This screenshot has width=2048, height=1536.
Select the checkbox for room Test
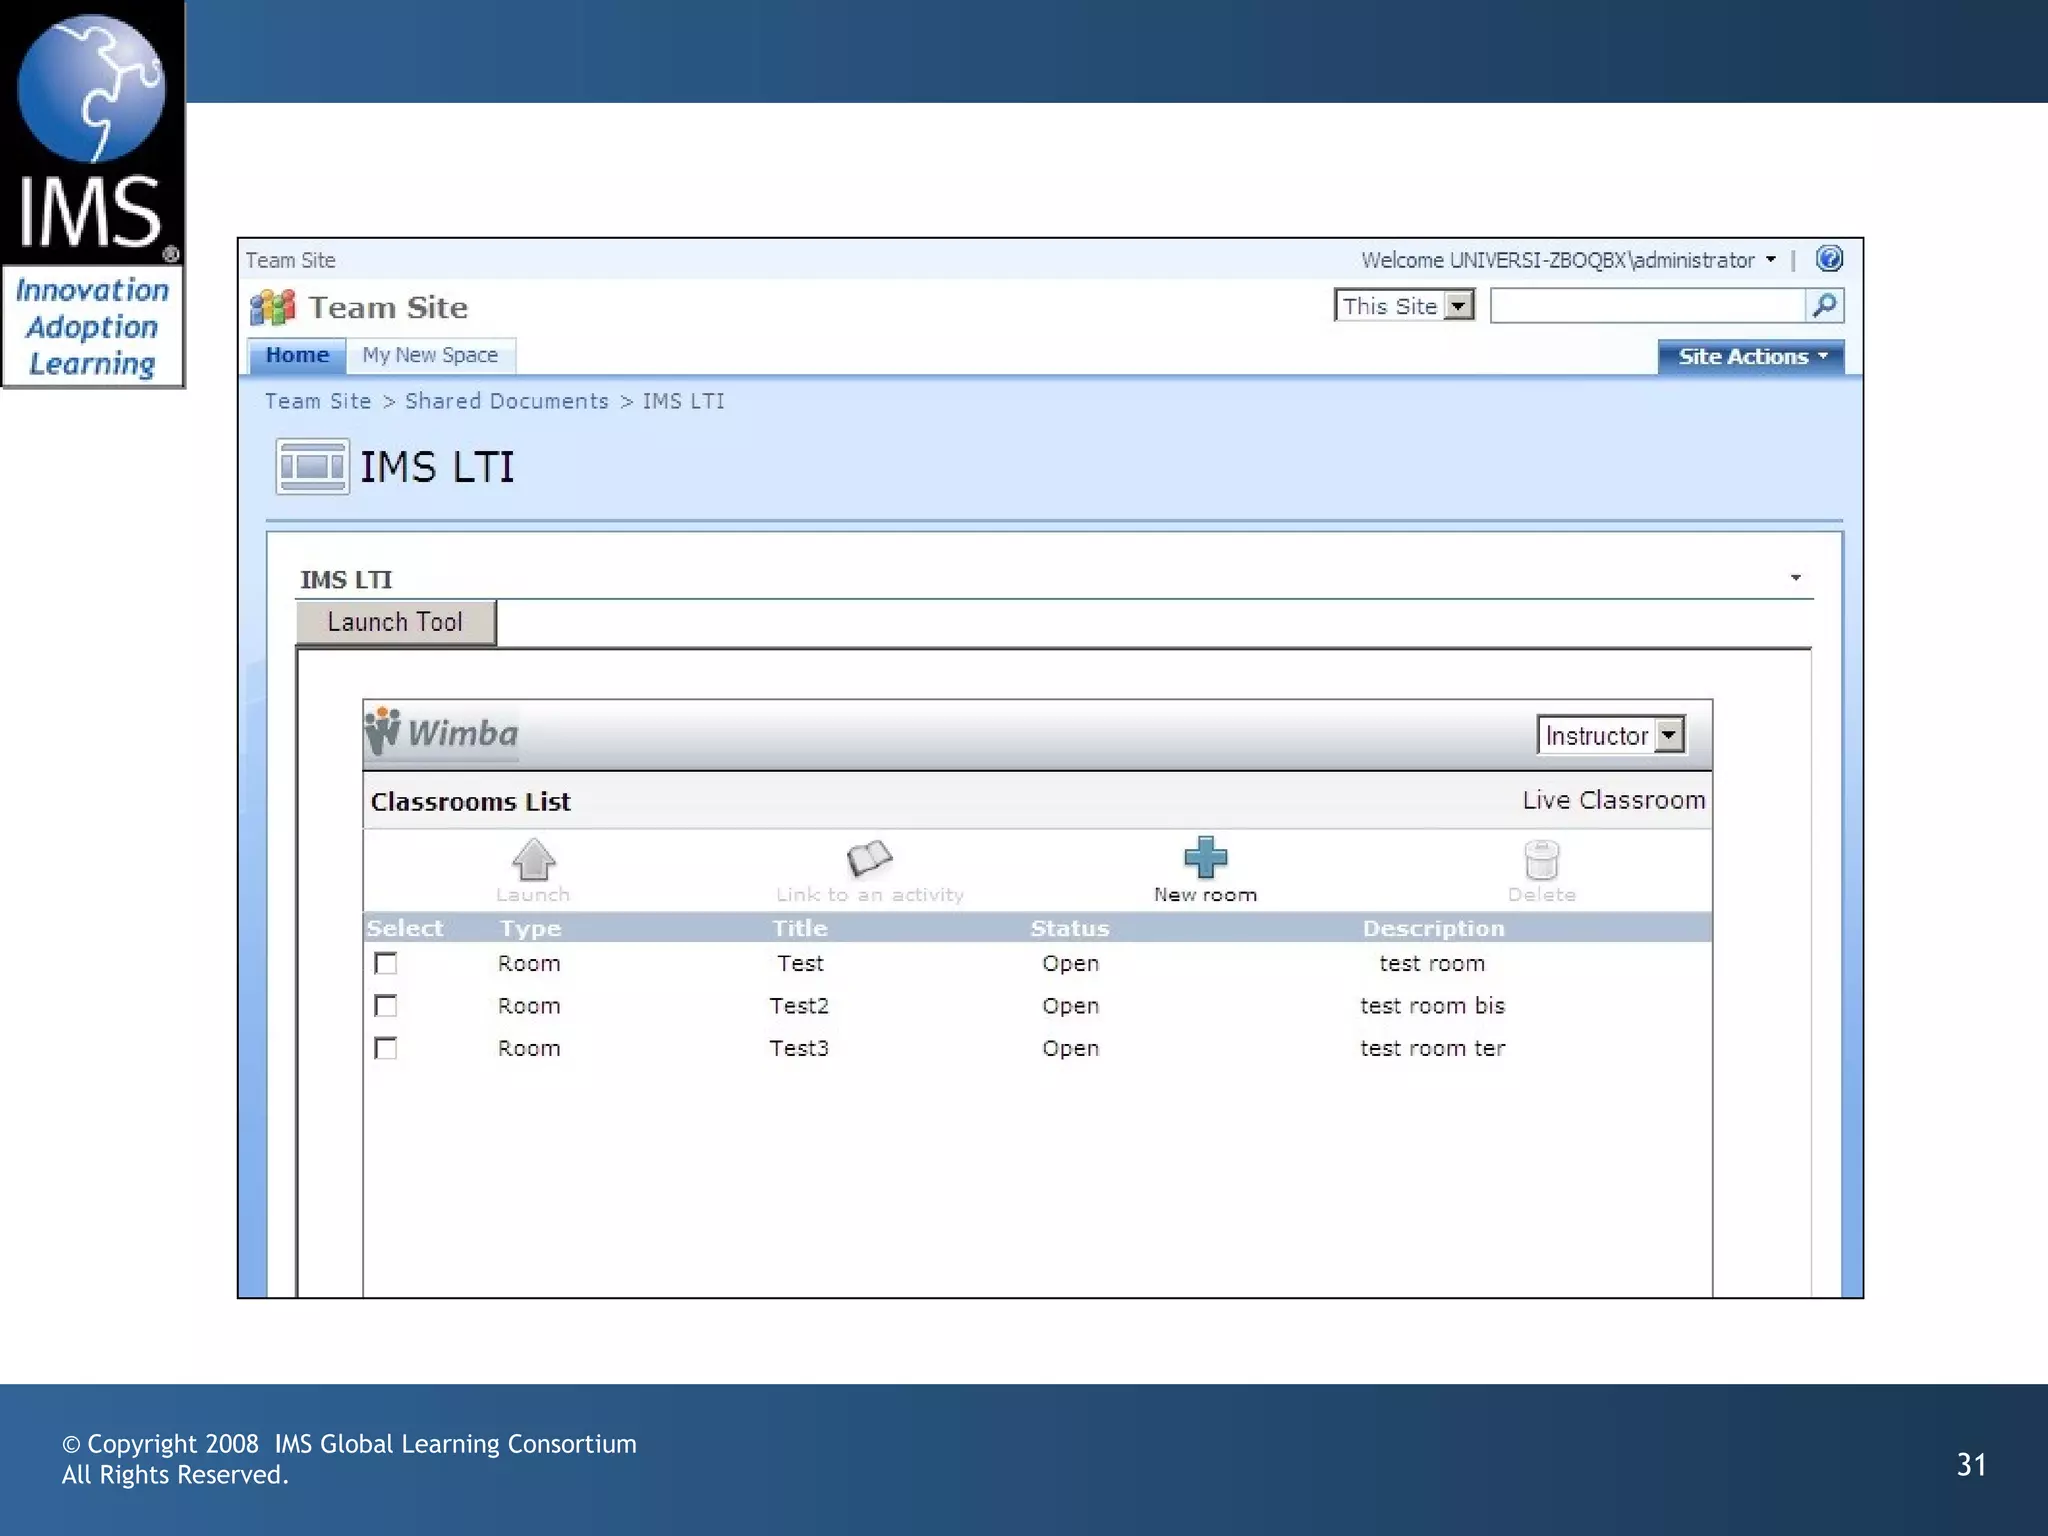pyautogui.click(x=385, y=963)
